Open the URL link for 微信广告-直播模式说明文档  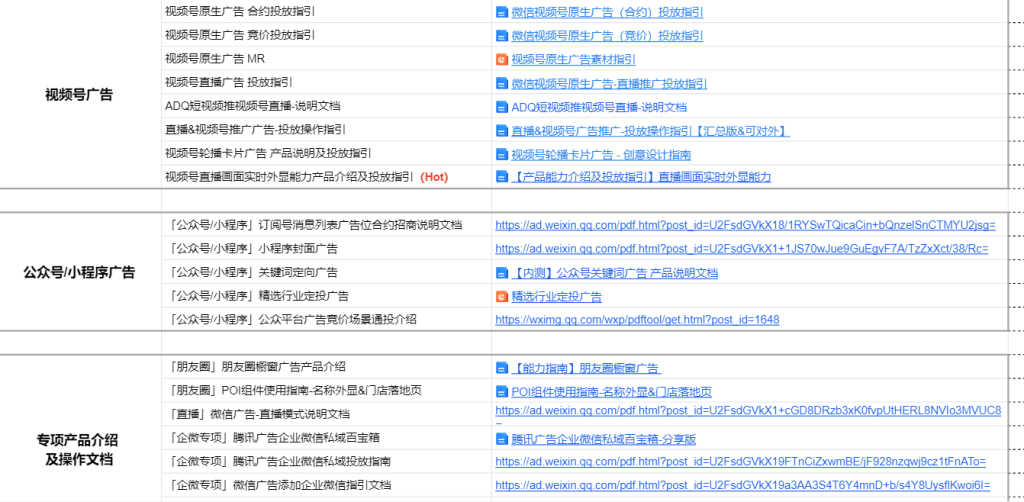pos(748,411)
